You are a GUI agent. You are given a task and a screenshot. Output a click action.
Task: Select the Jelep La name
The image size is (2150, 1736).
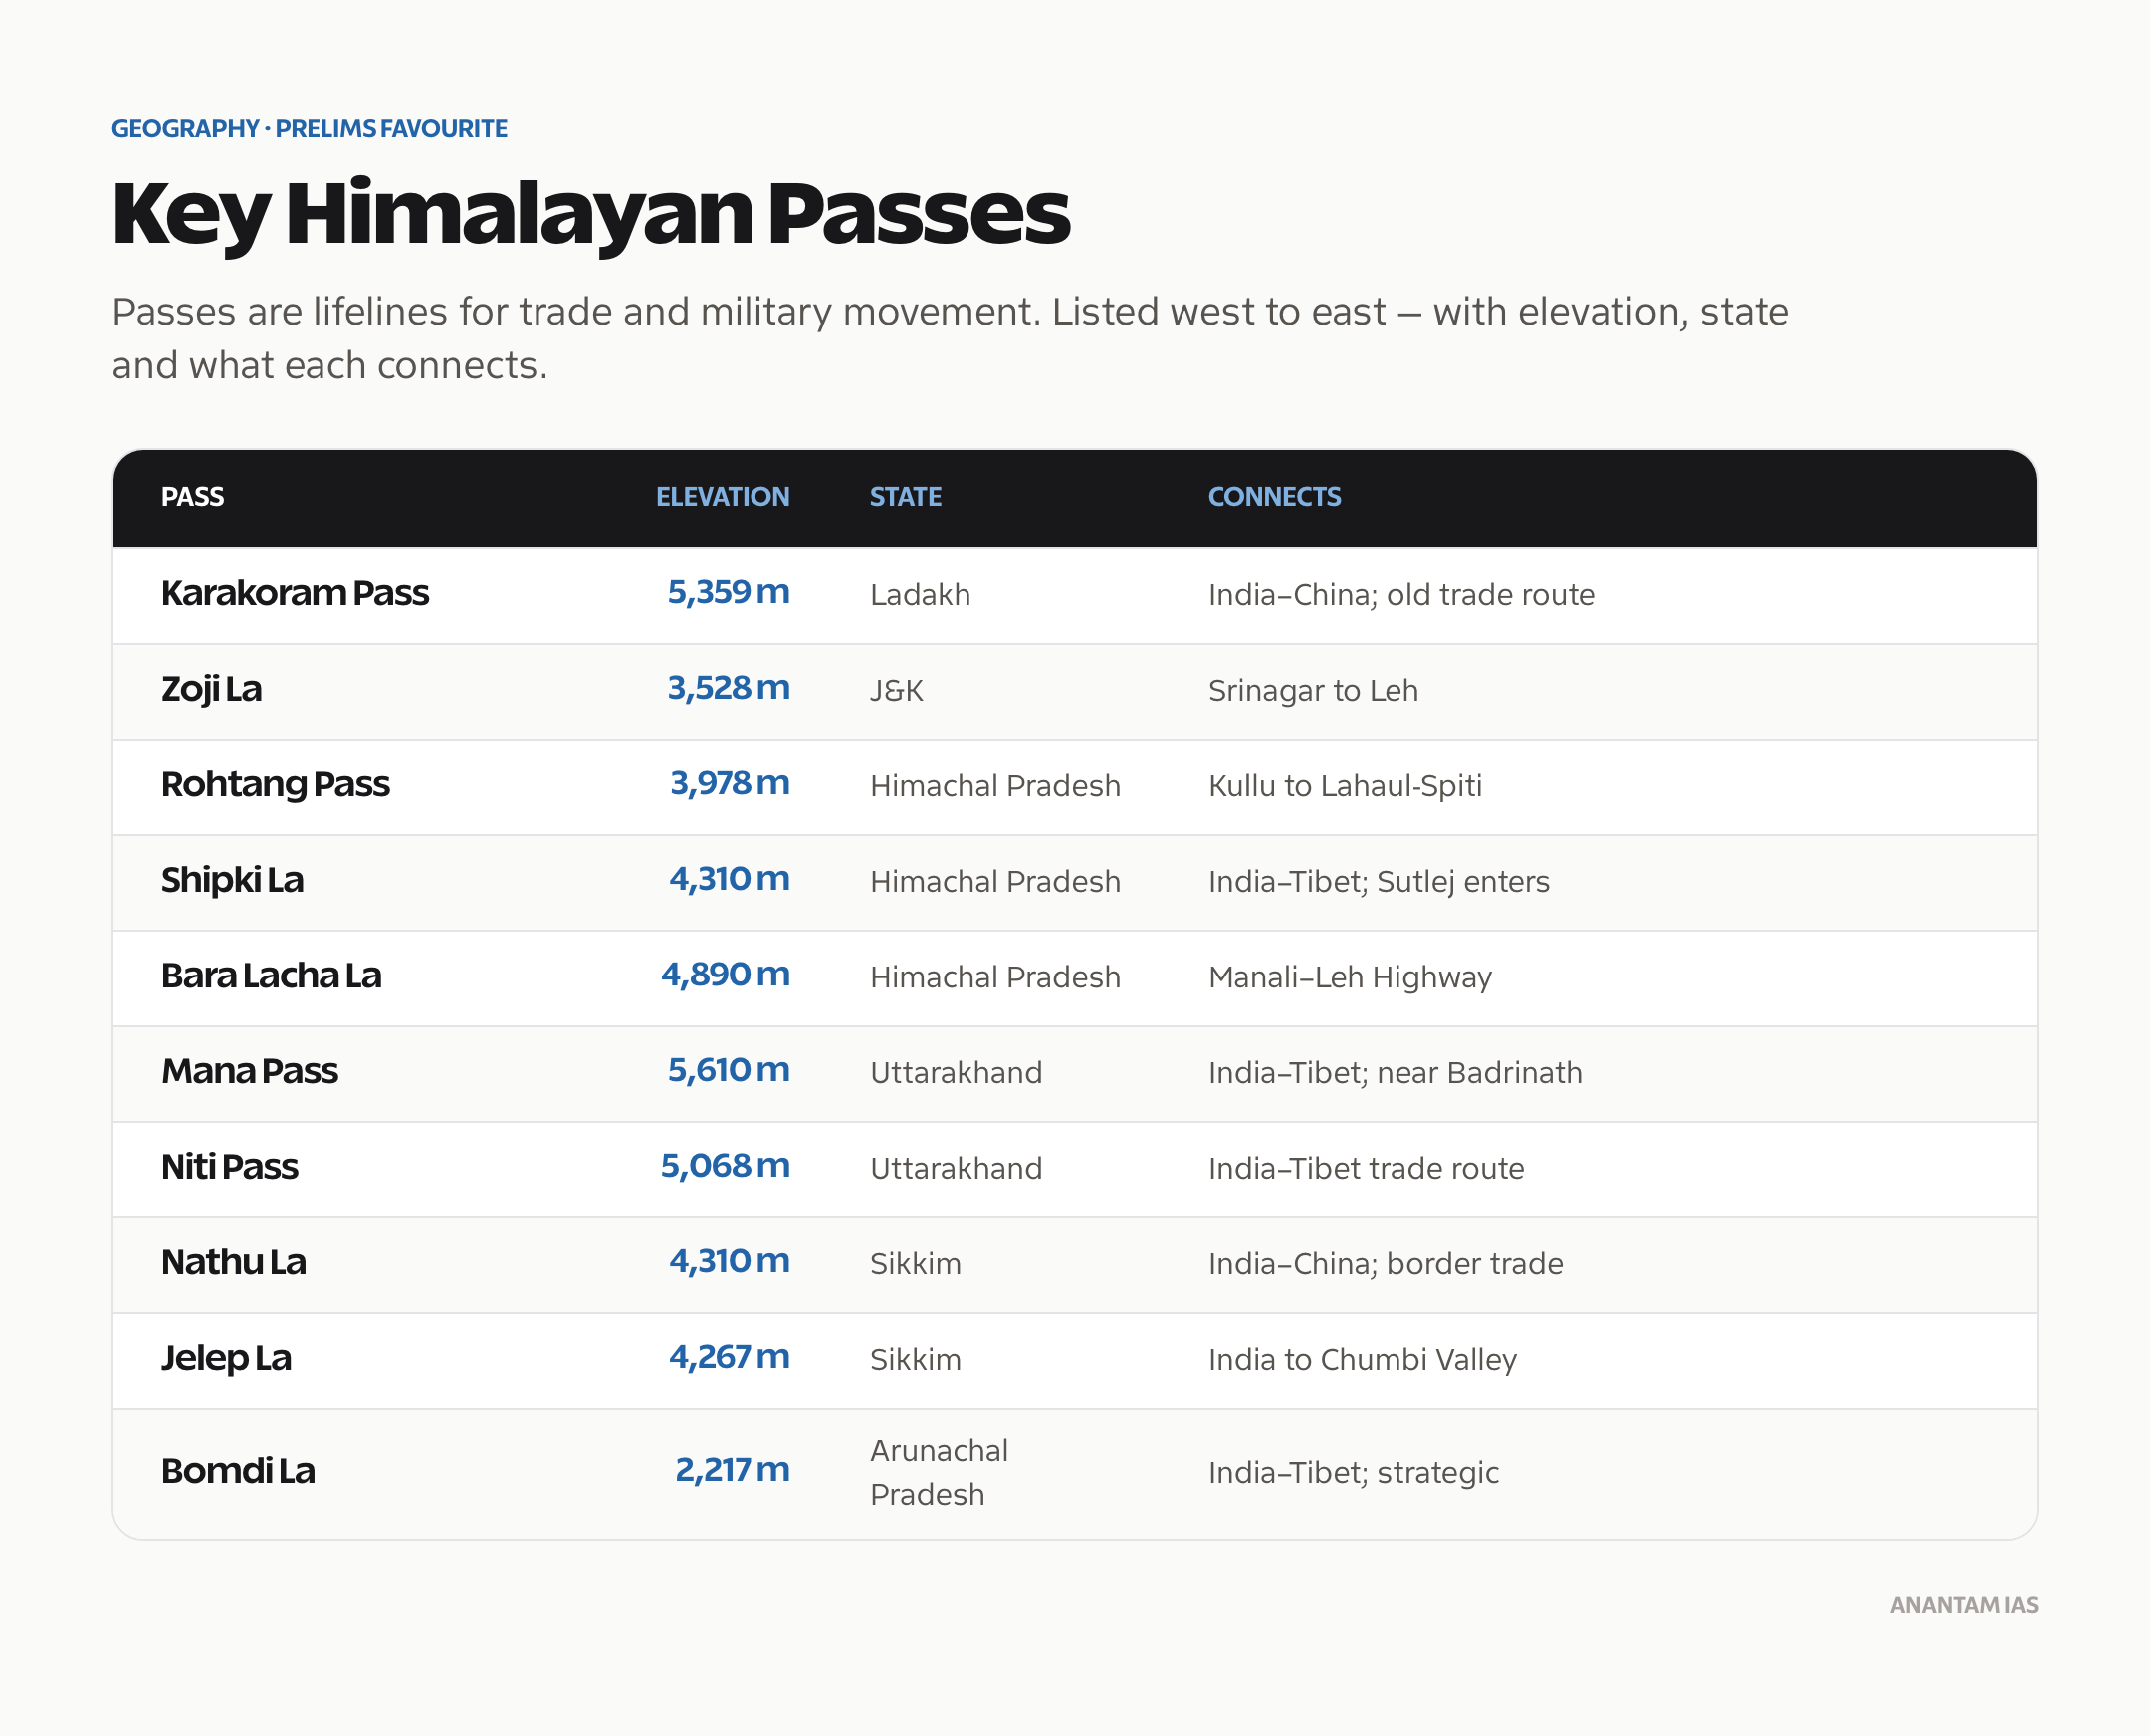[226, 1358]
